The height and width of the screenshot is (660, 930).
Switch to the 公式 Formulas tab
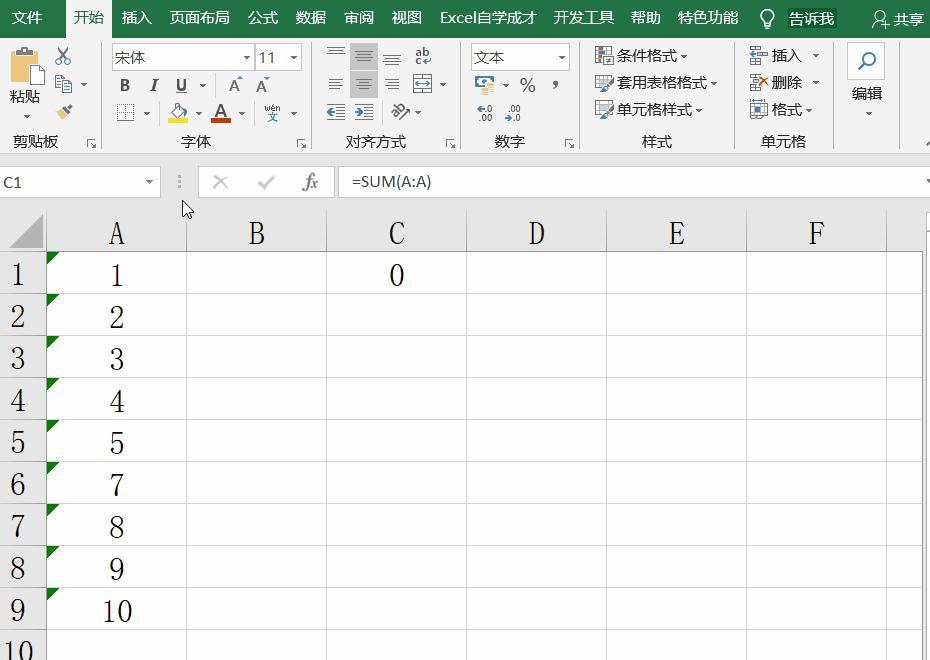click(x=263, y=18)
